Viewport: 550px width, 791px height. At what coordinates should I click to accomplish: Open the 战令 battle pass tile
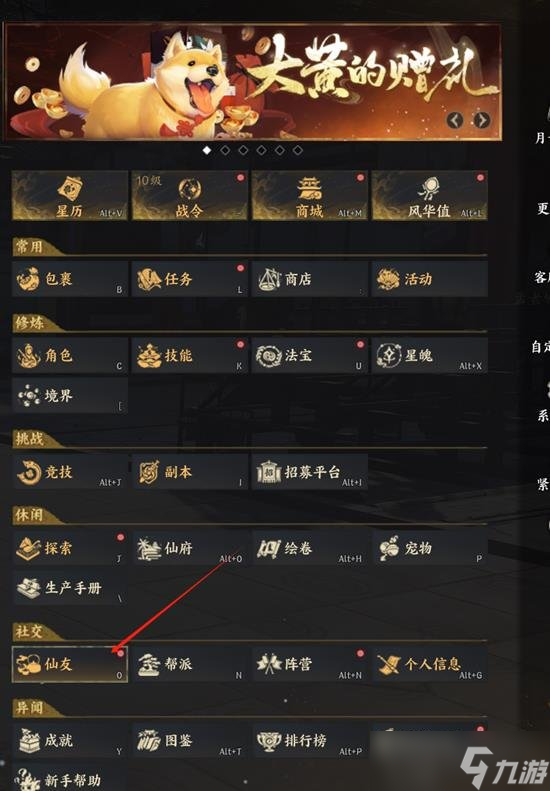[x=190, y=195]
